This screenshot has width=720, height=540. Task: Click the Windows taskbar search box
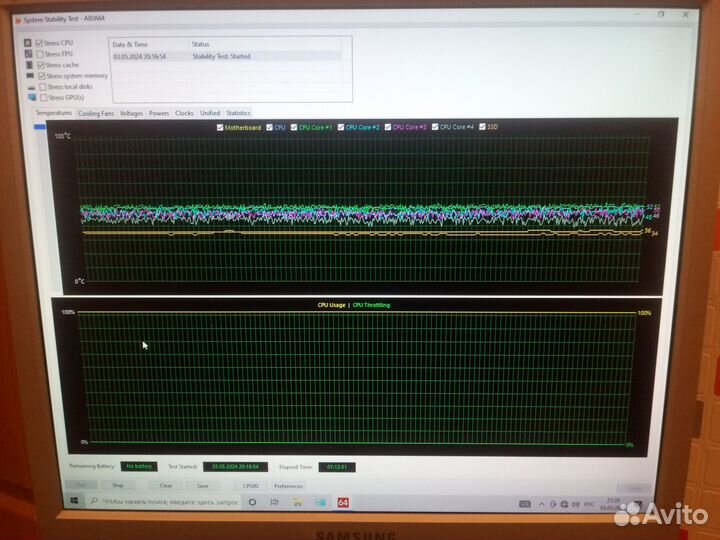[x=160, y=502]
